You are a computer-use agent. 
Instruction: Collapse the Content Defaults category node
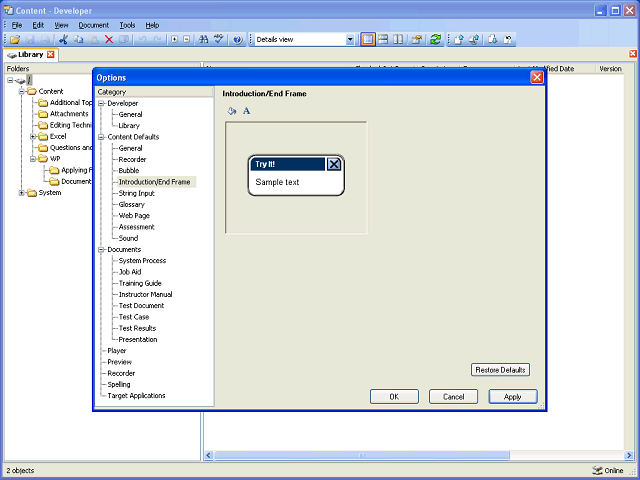pyautogui.click(x=101, y=137)
